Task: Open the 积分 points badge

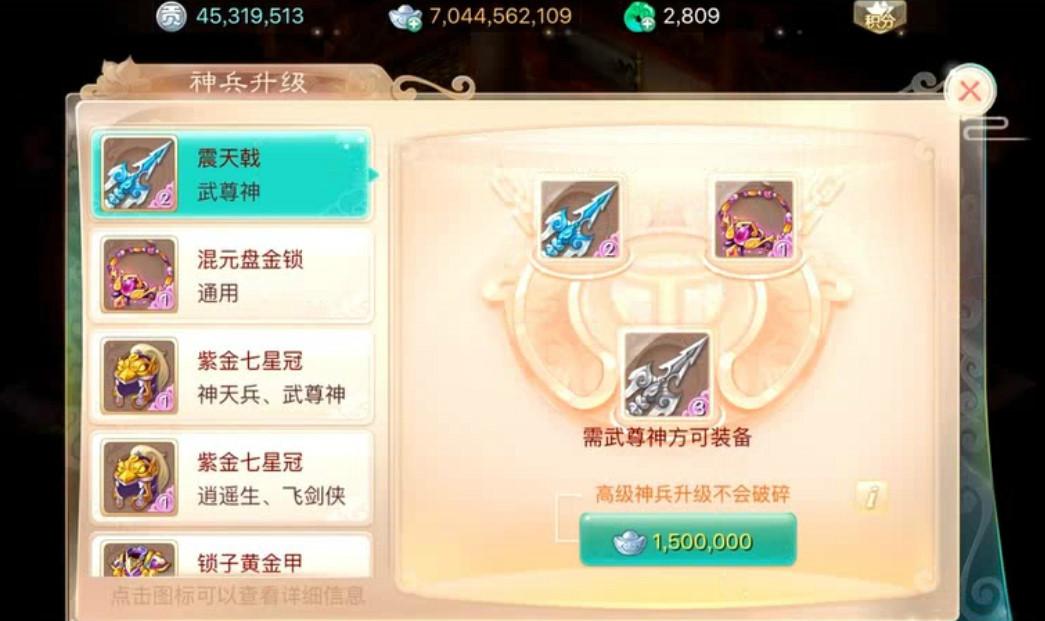Action: (x=880, y=17)
